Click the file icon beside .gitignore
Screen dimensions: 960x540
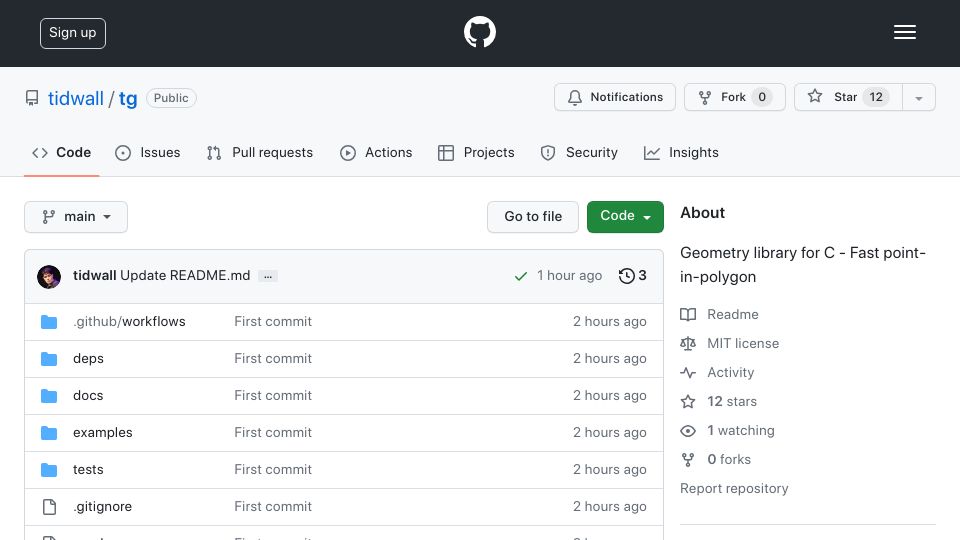pos(49,507)
